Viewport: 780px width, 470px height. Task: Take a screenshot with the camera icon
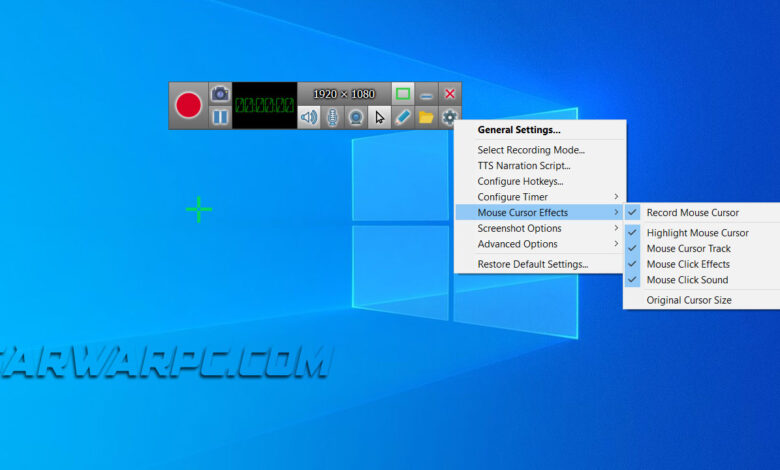[220, 94]
